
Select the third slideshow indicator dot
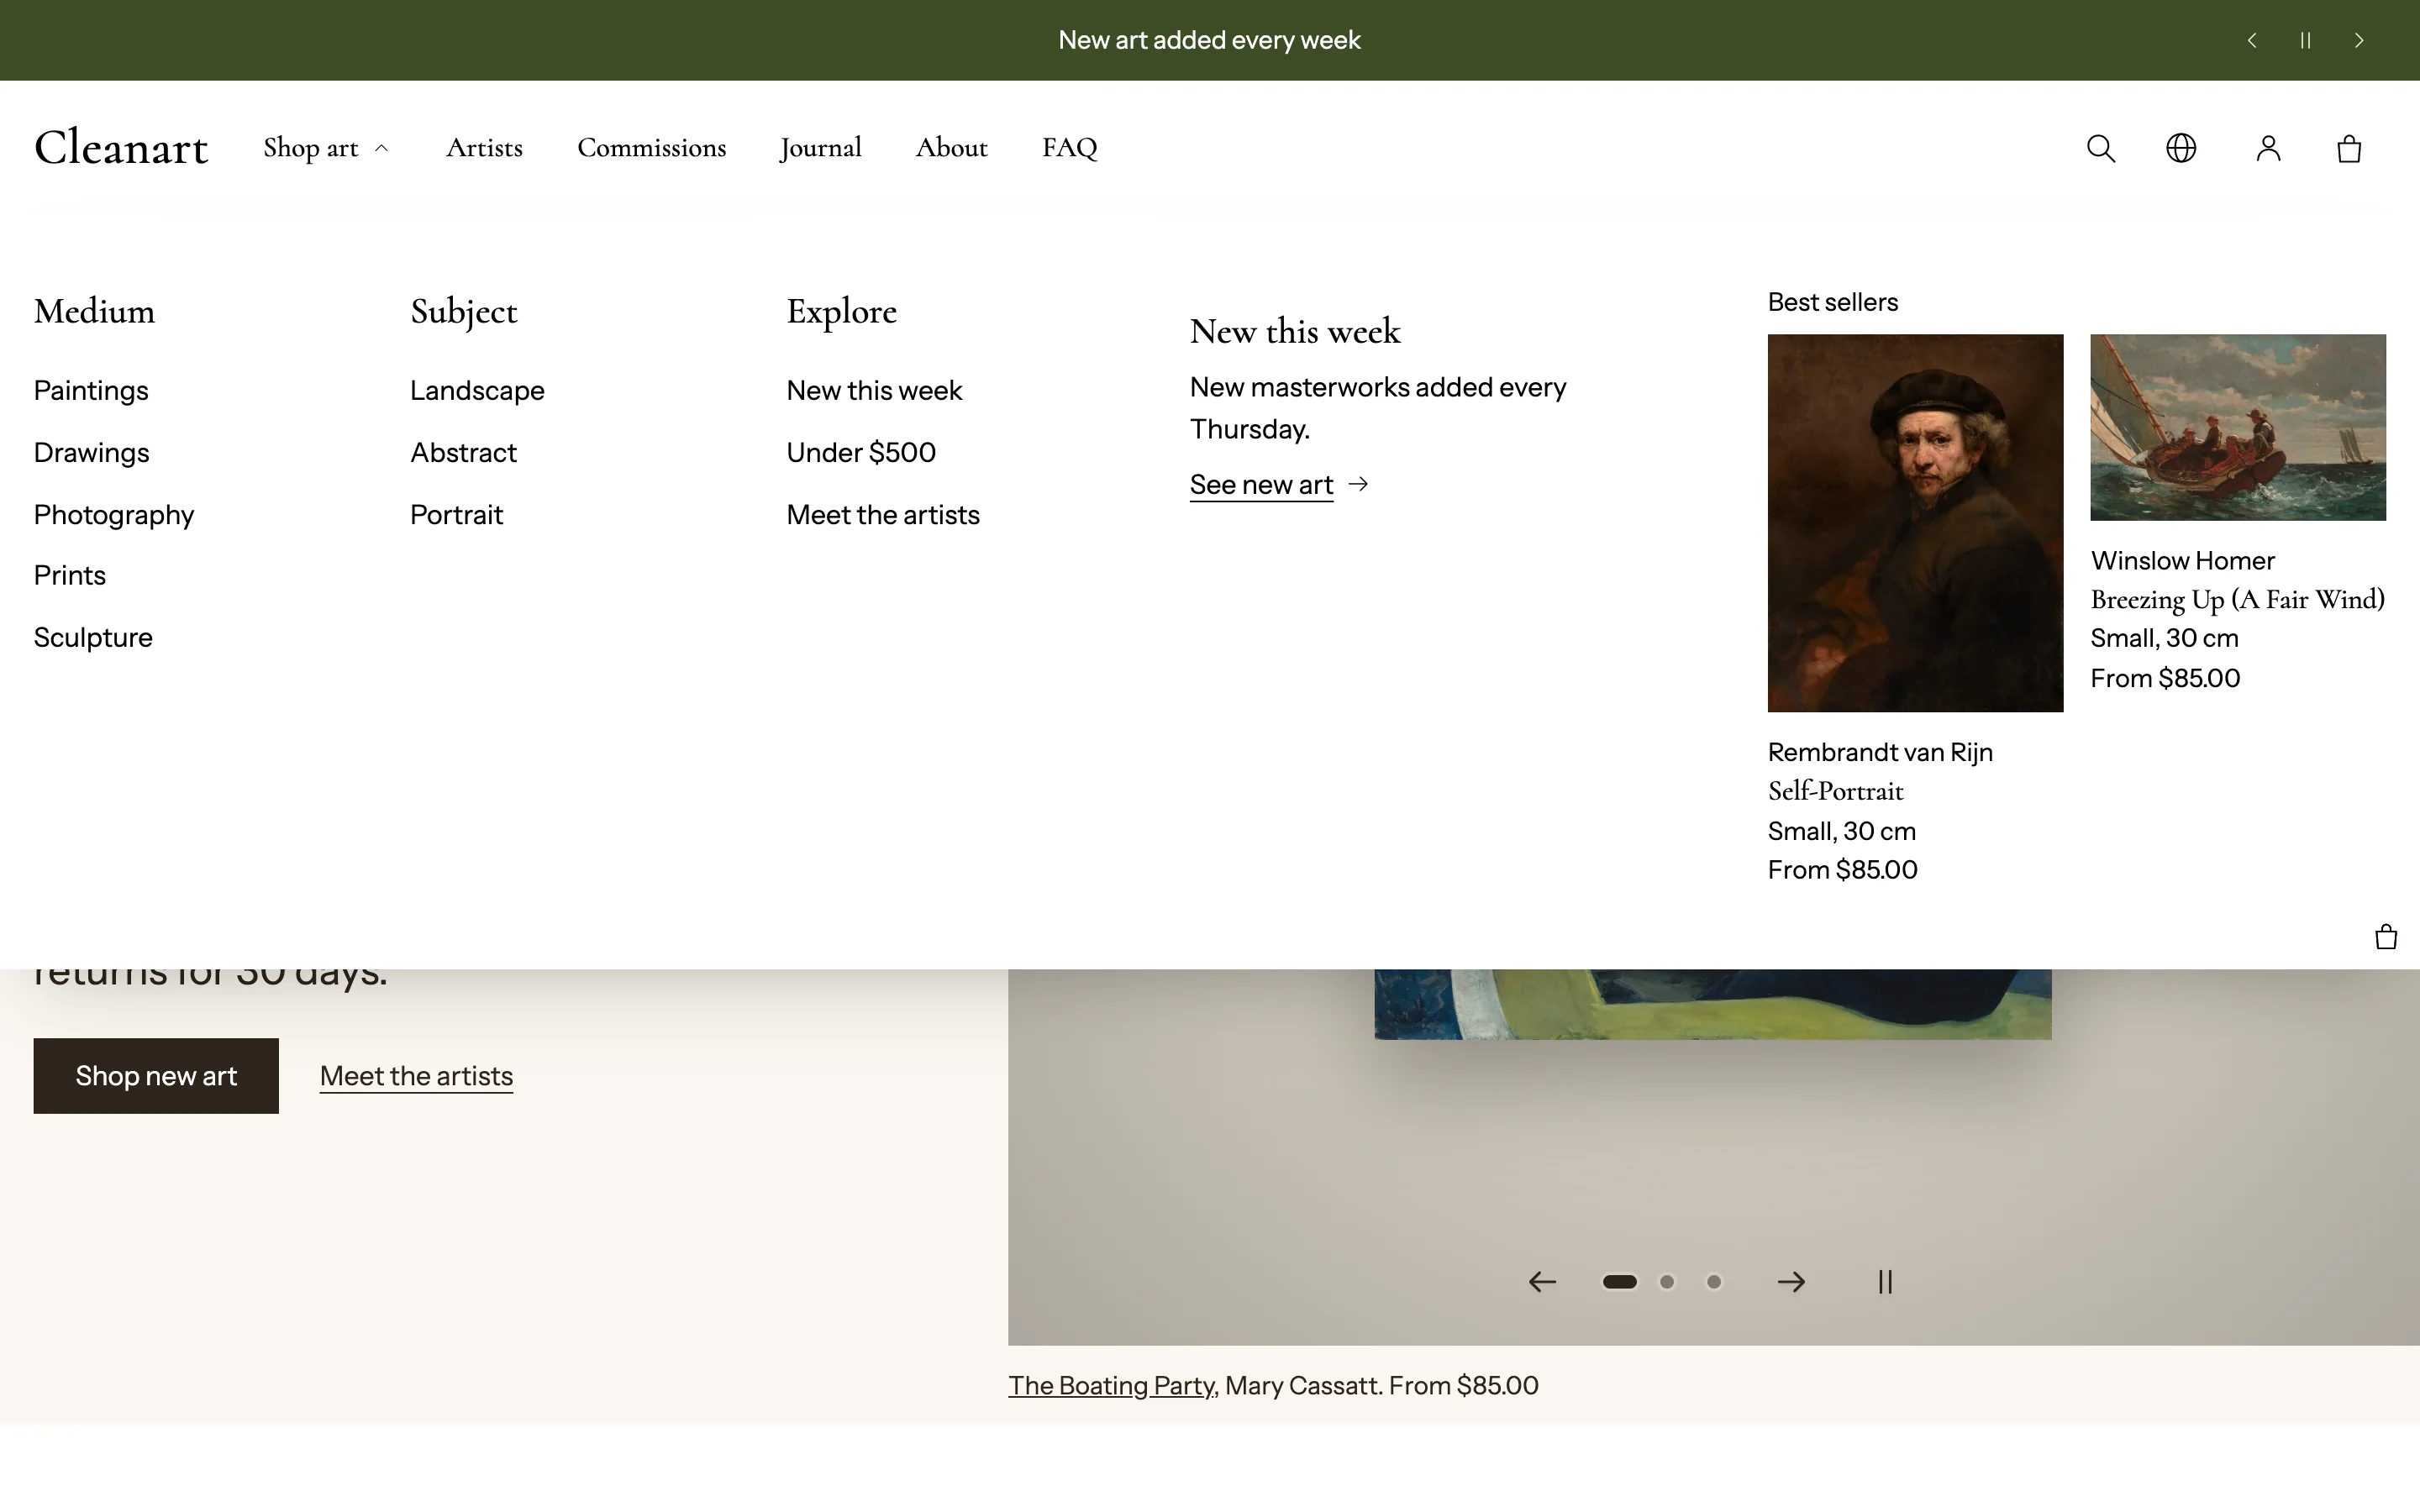(1714, 1282)
